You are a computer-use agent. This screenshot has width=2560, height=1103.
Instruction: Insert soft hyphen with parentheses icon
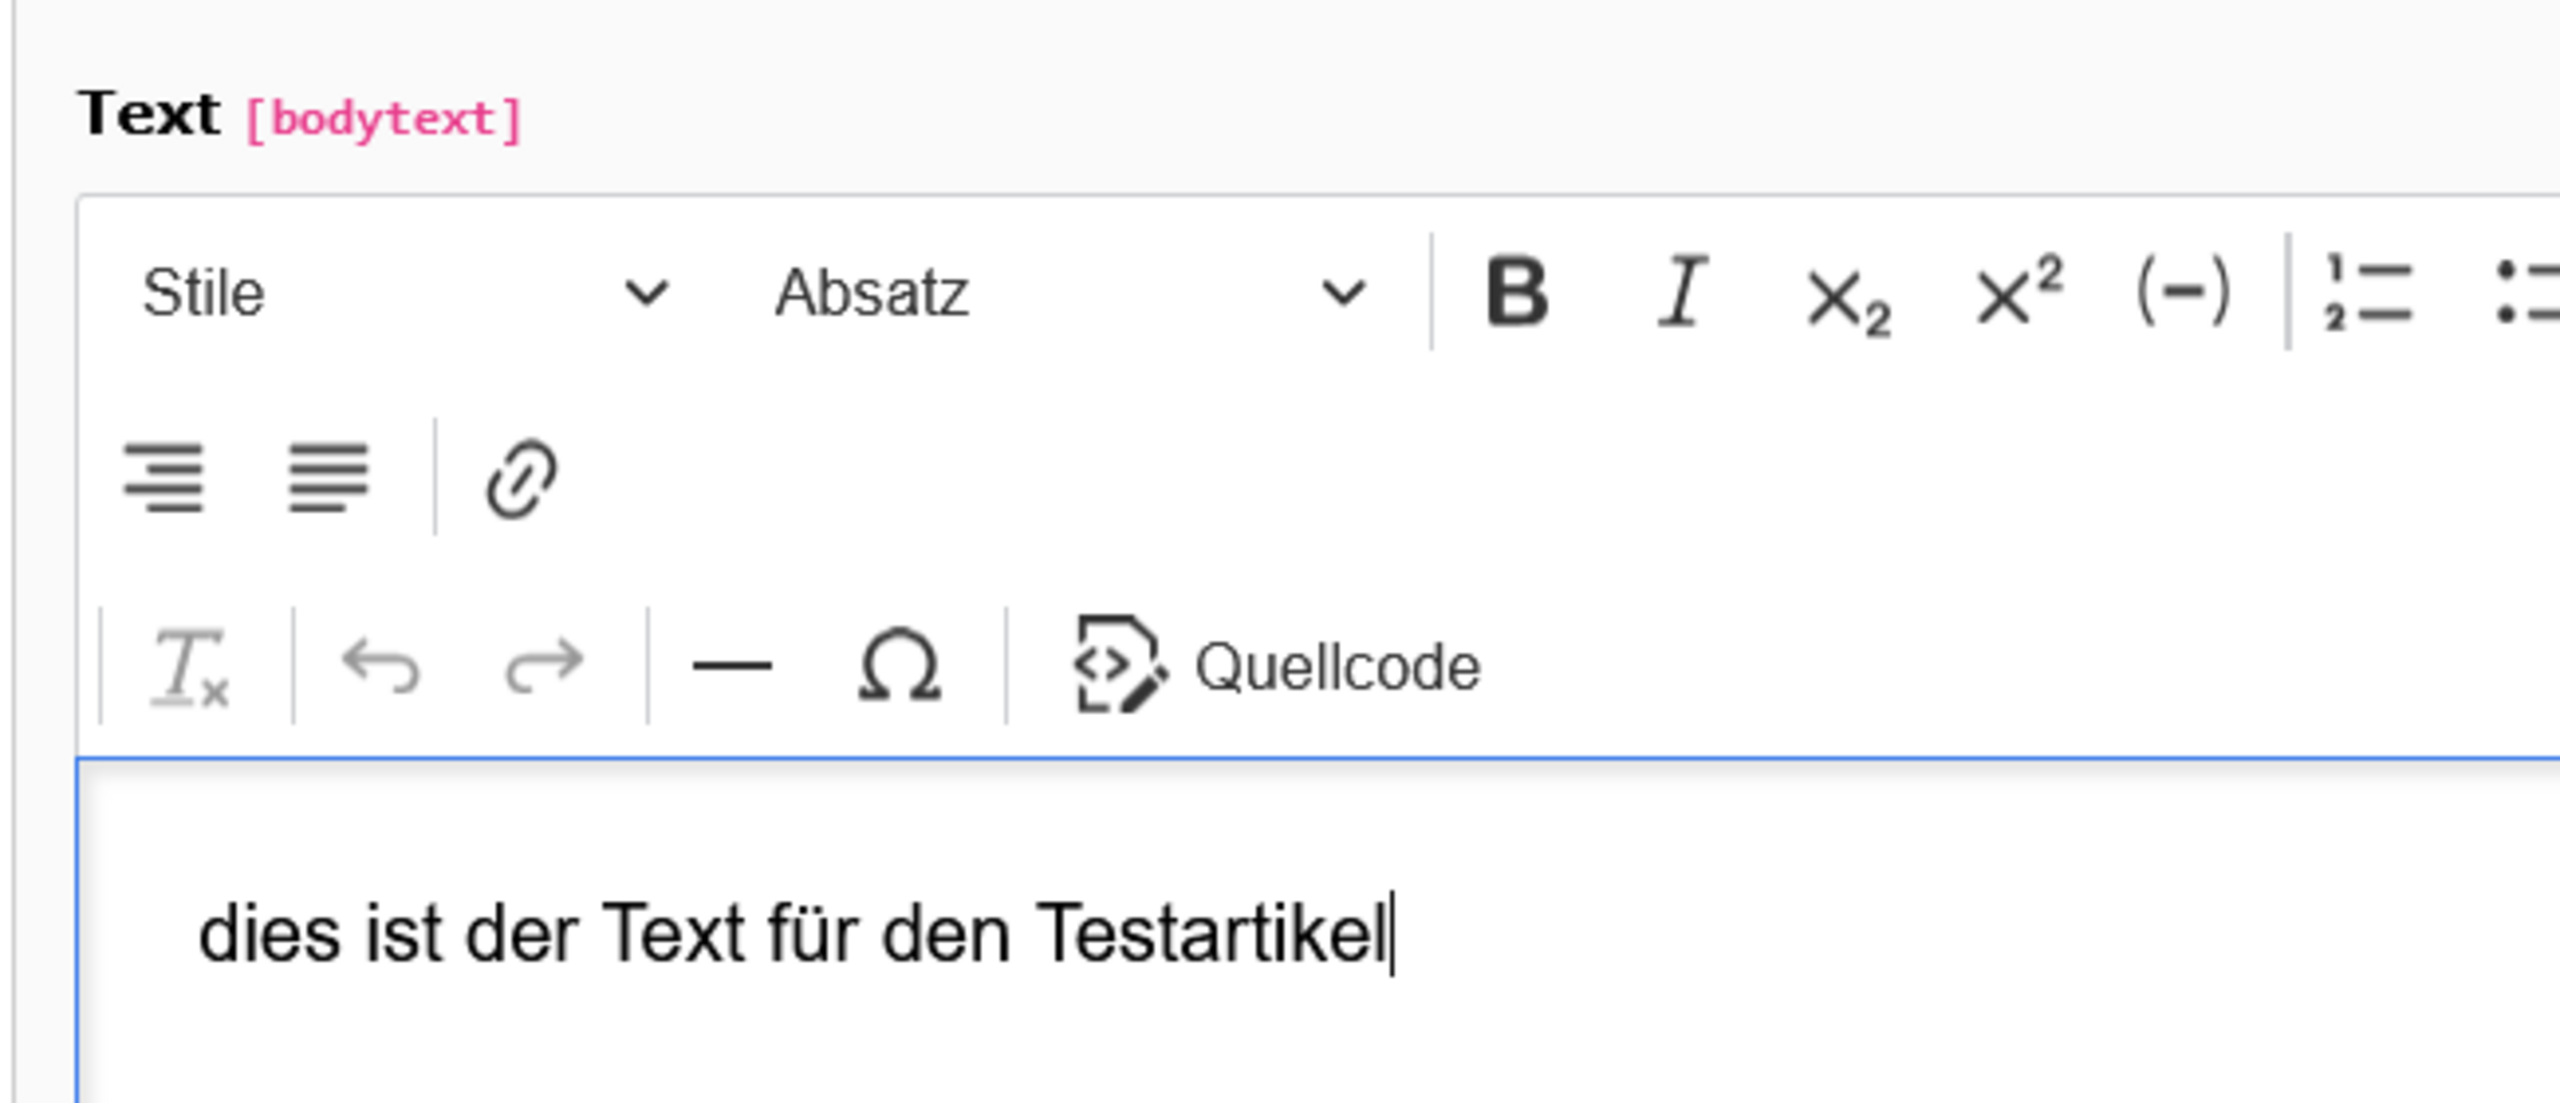click(x=2183, y=293)
